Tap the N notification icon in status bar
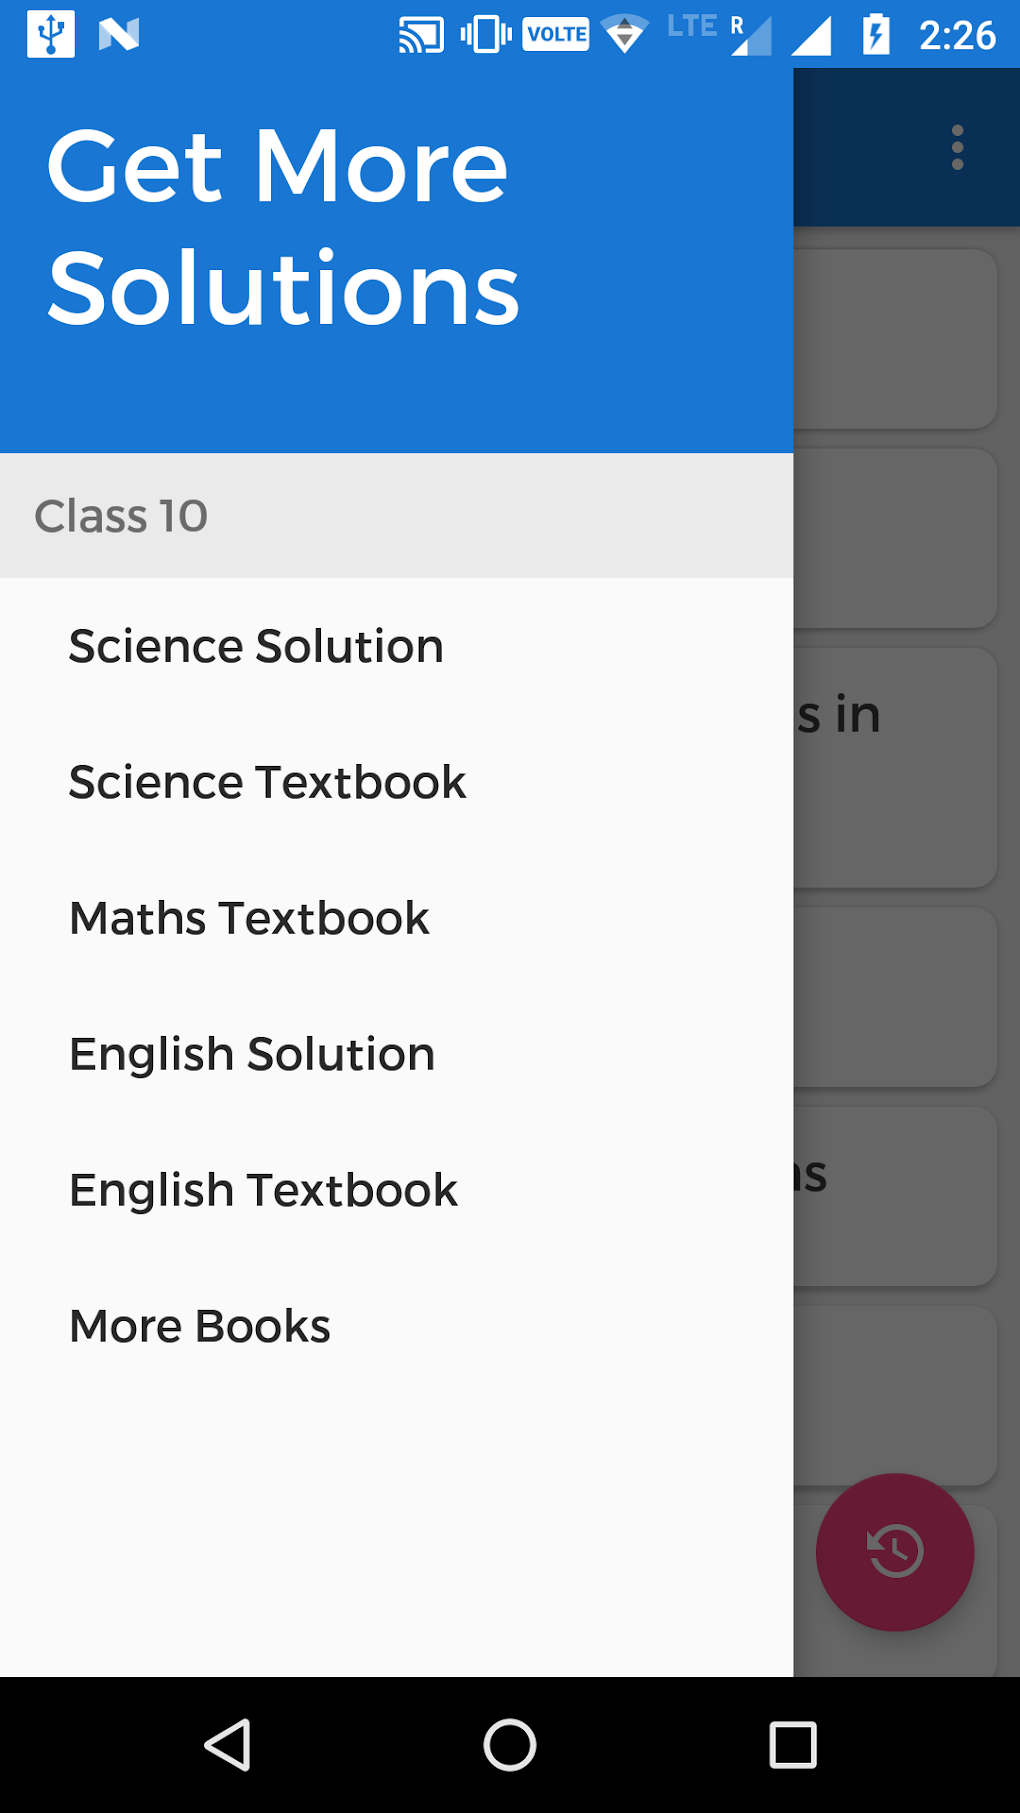Image resolution: width=1020 pixels, height=1813 pixels. [x=118, y=35]
